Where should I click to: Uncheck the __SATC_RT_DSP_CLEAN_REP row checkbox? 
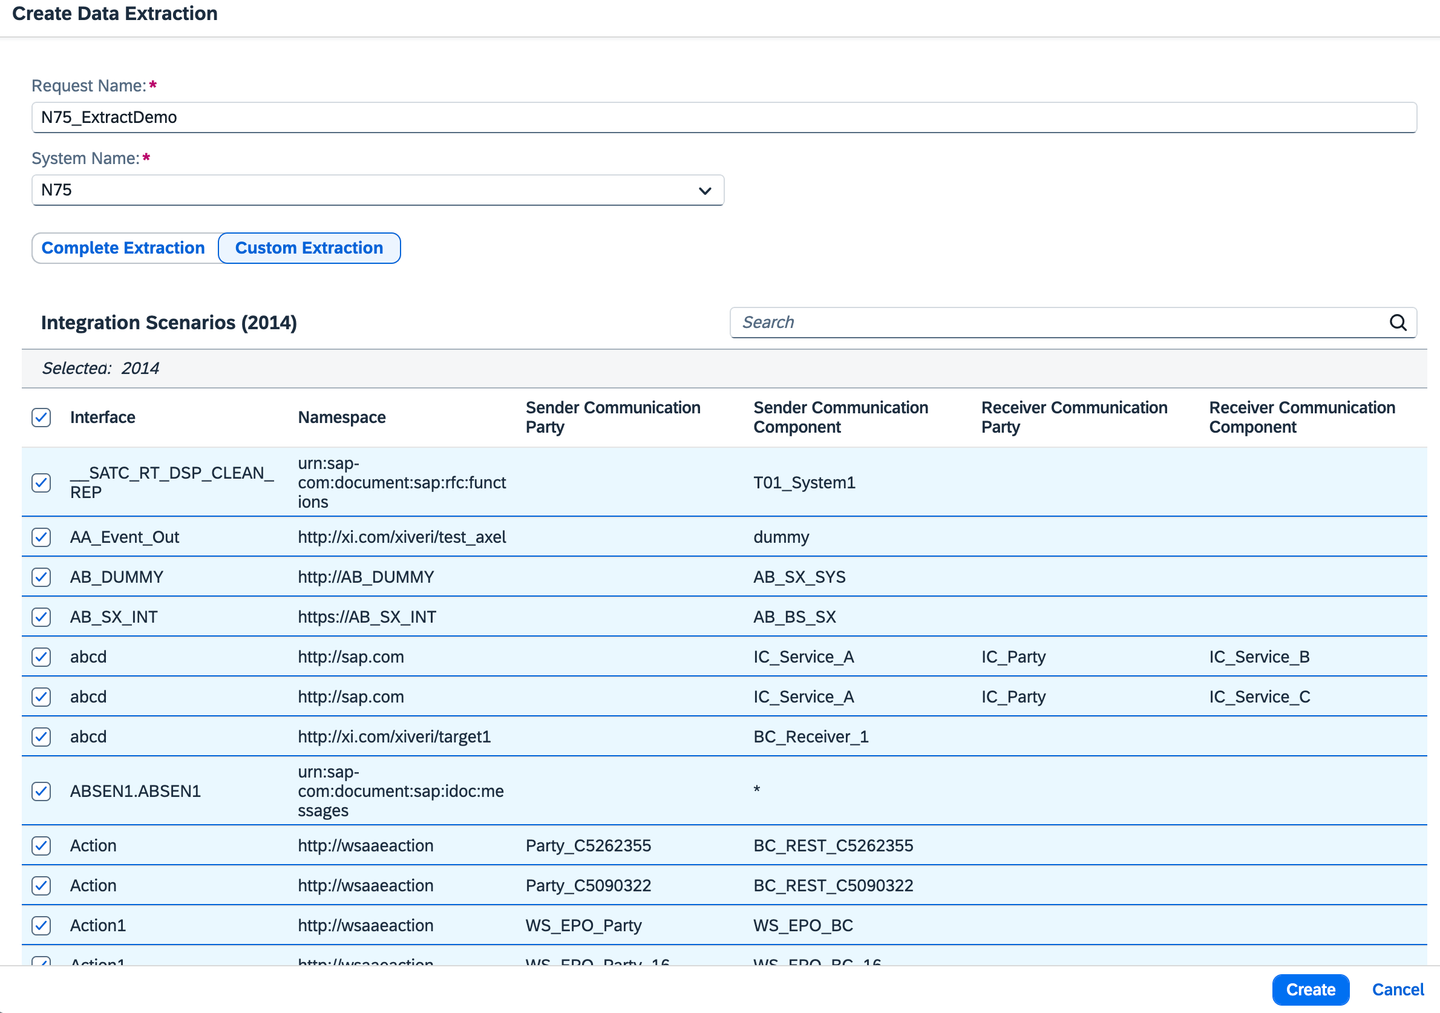point(41,482)
